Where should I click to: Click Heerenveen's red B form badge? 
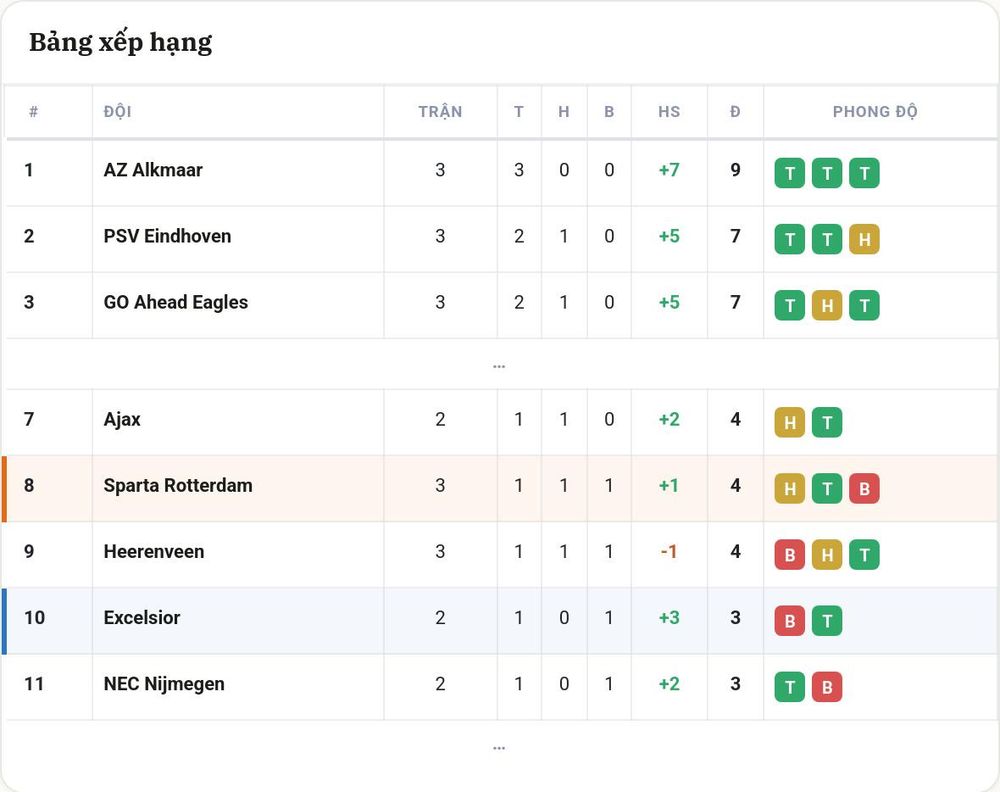[x=790, y=555]
